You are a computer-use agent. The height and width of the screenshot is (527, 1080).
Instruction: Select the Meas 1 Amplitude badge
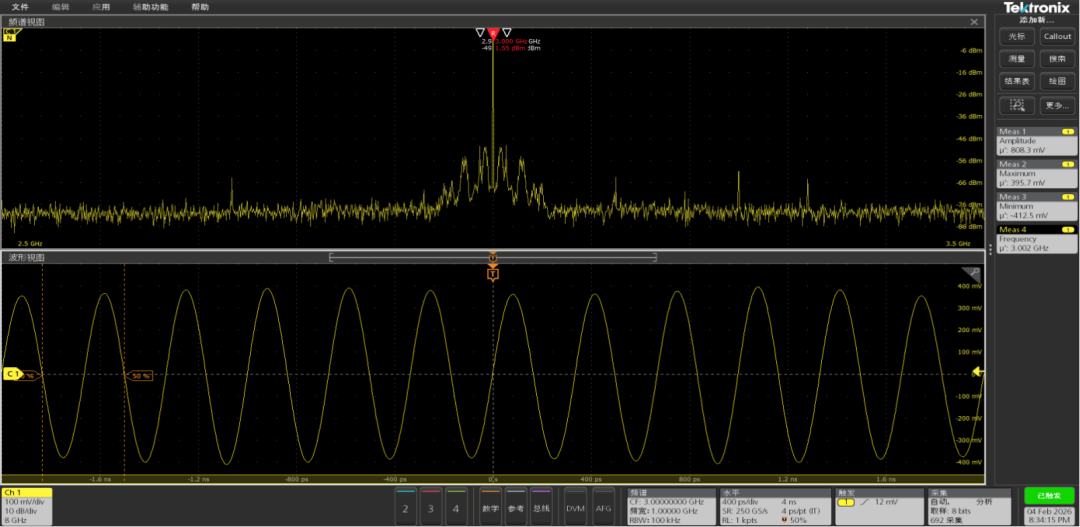[x=1037, y=141]
